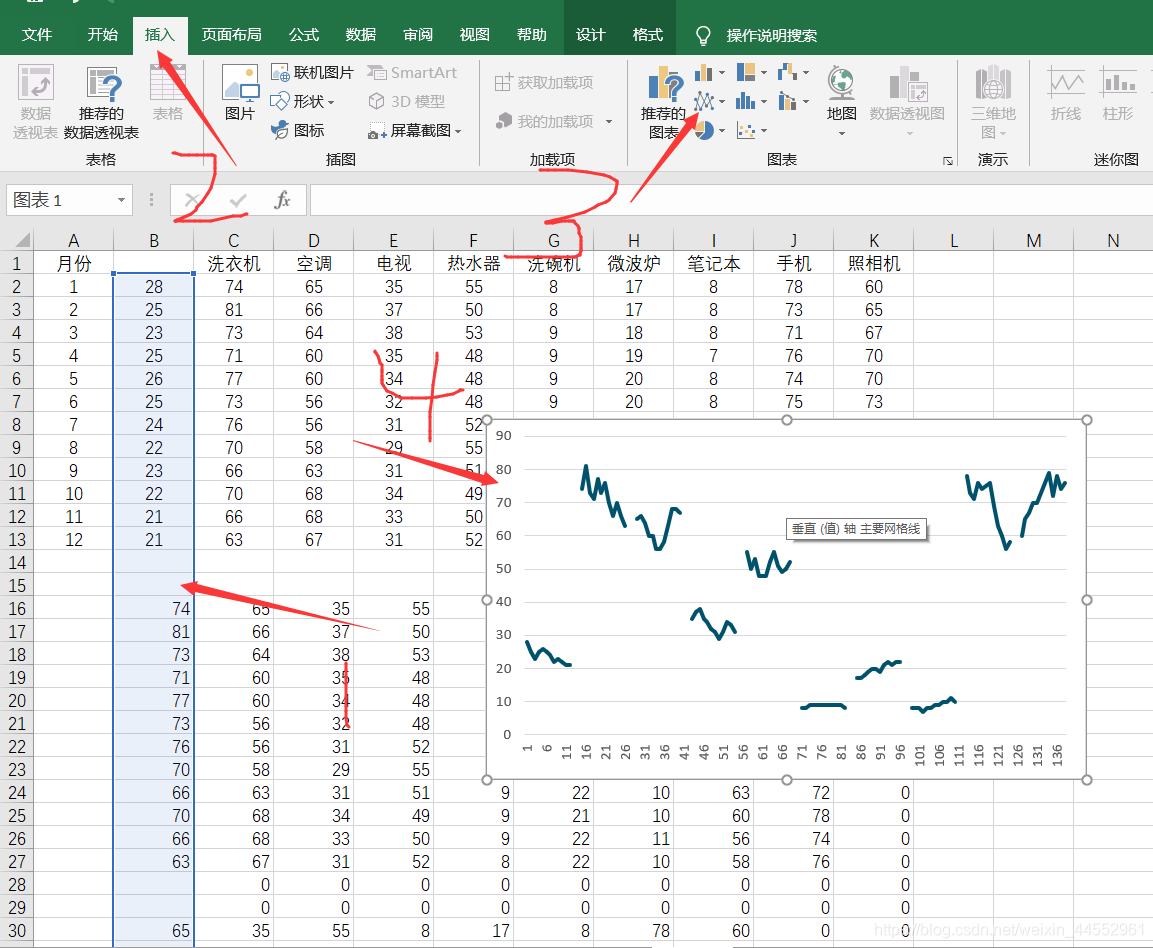
Task: Switch to the Home (开始) tab
Action: 102,35
